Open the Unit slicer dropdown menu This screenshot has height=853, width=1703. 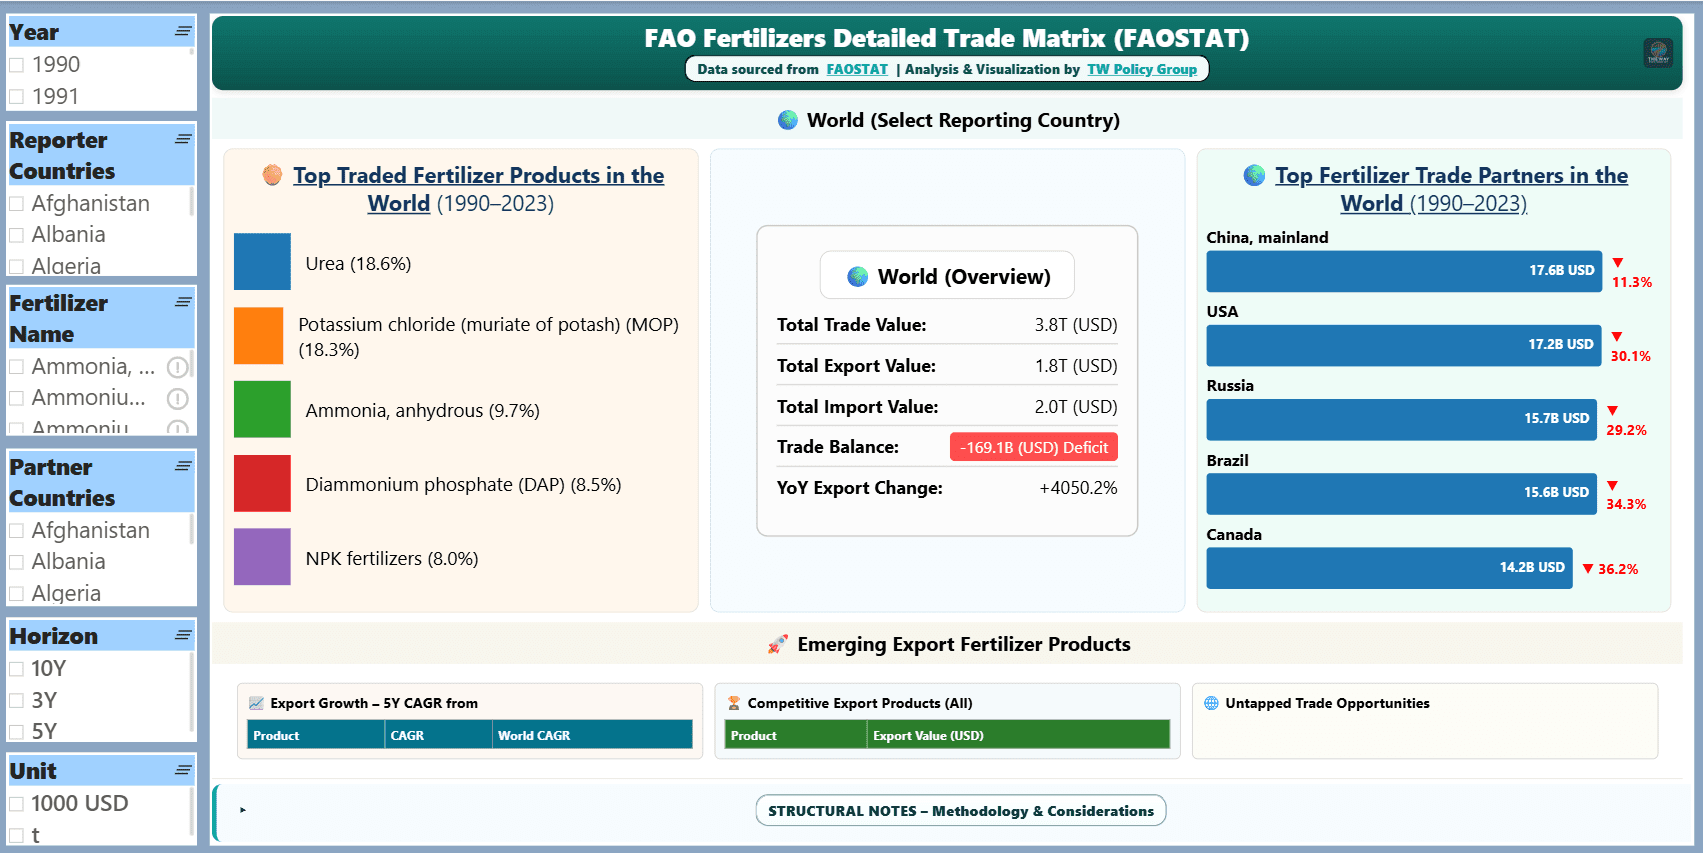click(x=183, y=771)
